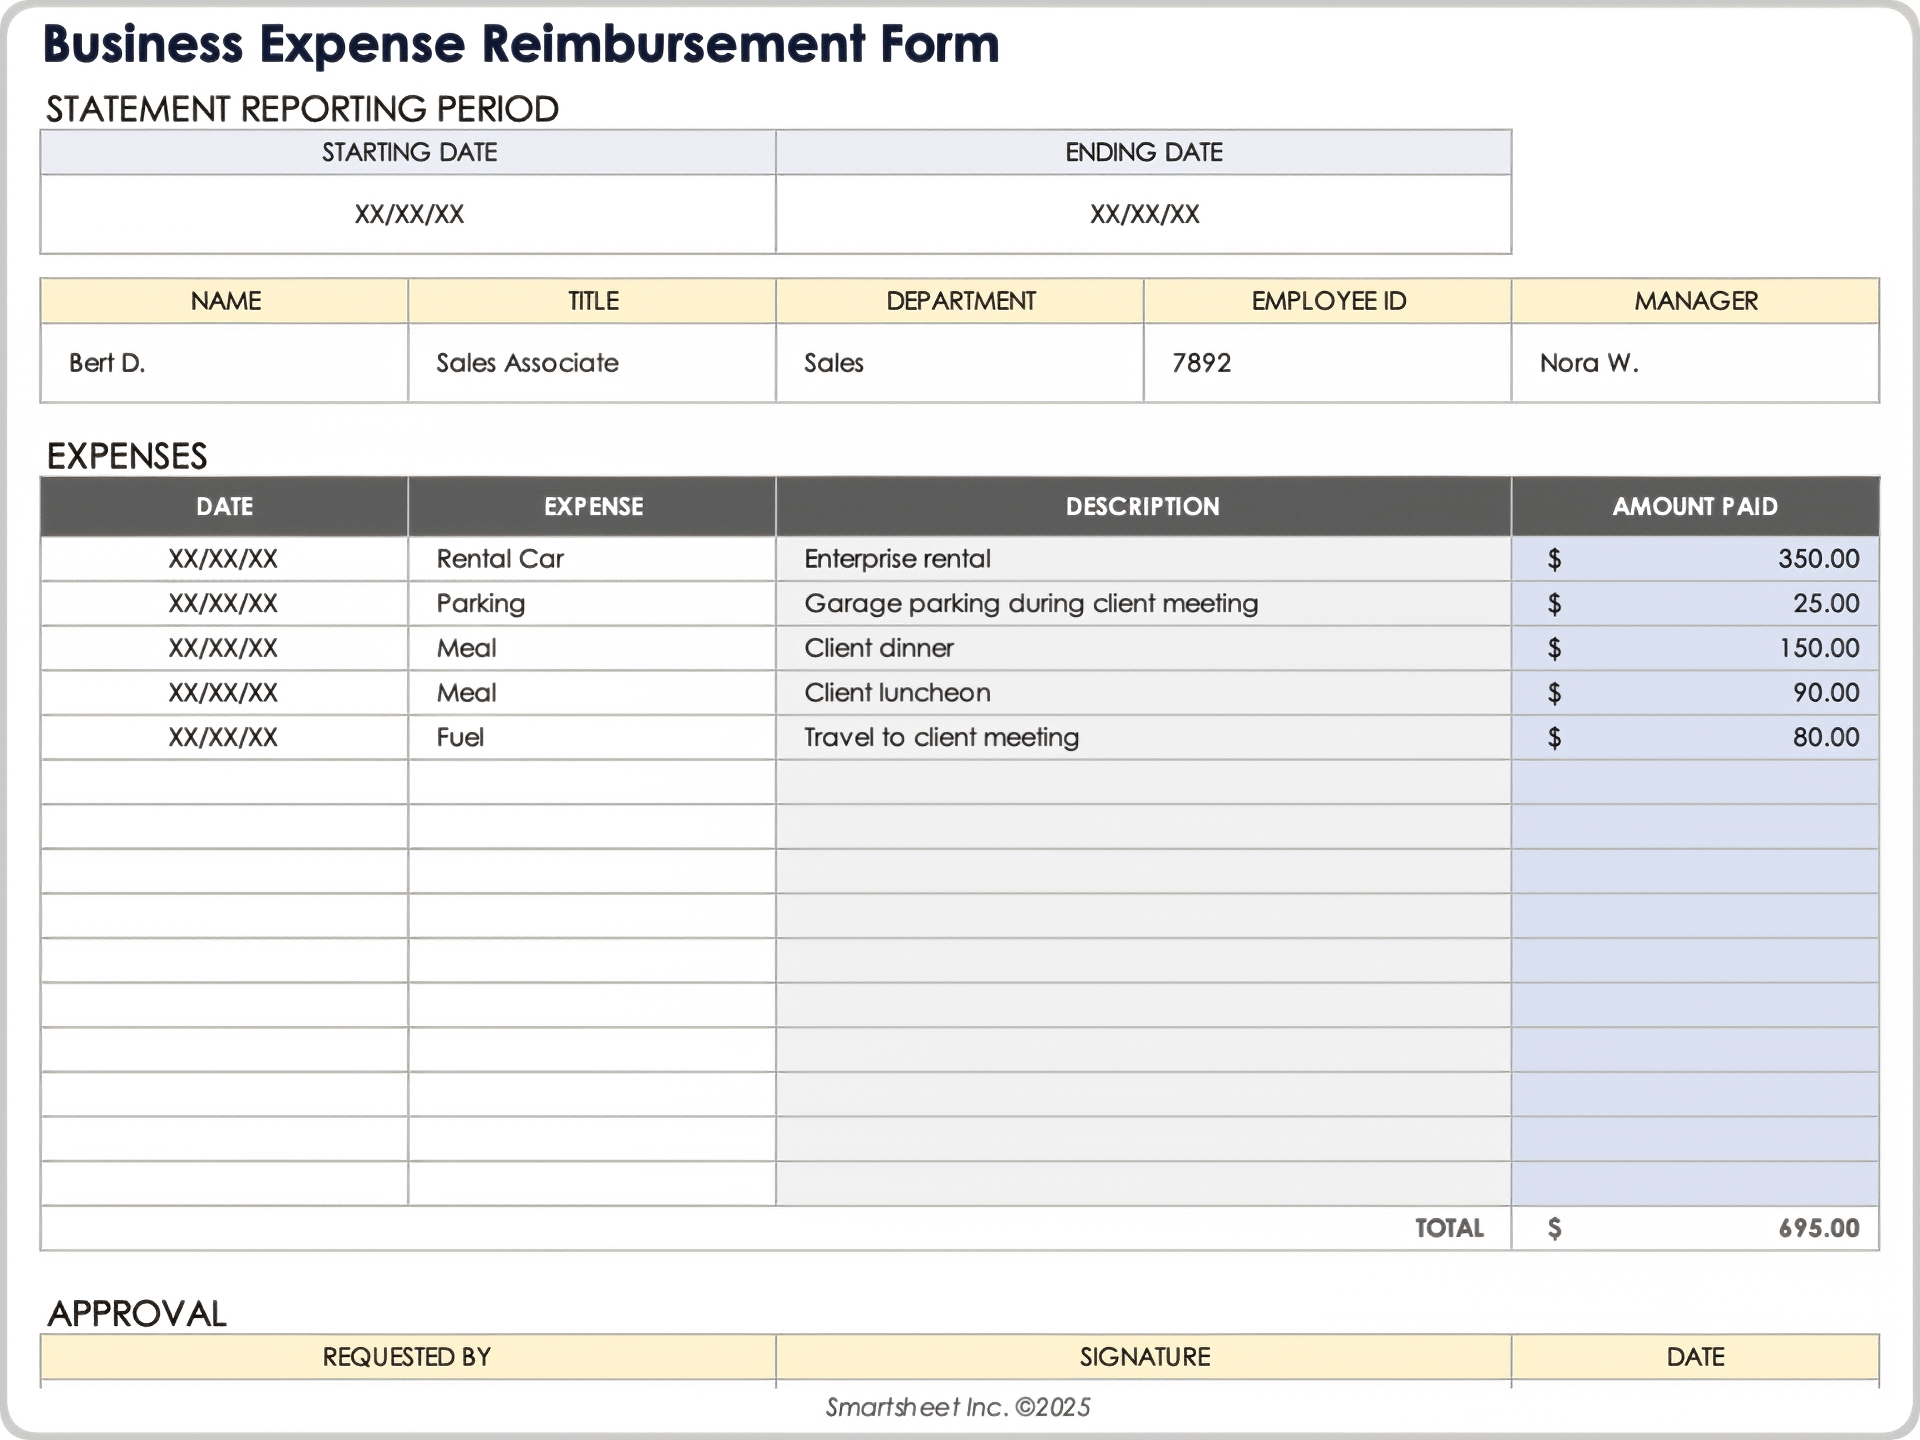The image size is (1920, 1440).
Task: Click the Rental Car expense entry
Action: (x=590, y=558)
